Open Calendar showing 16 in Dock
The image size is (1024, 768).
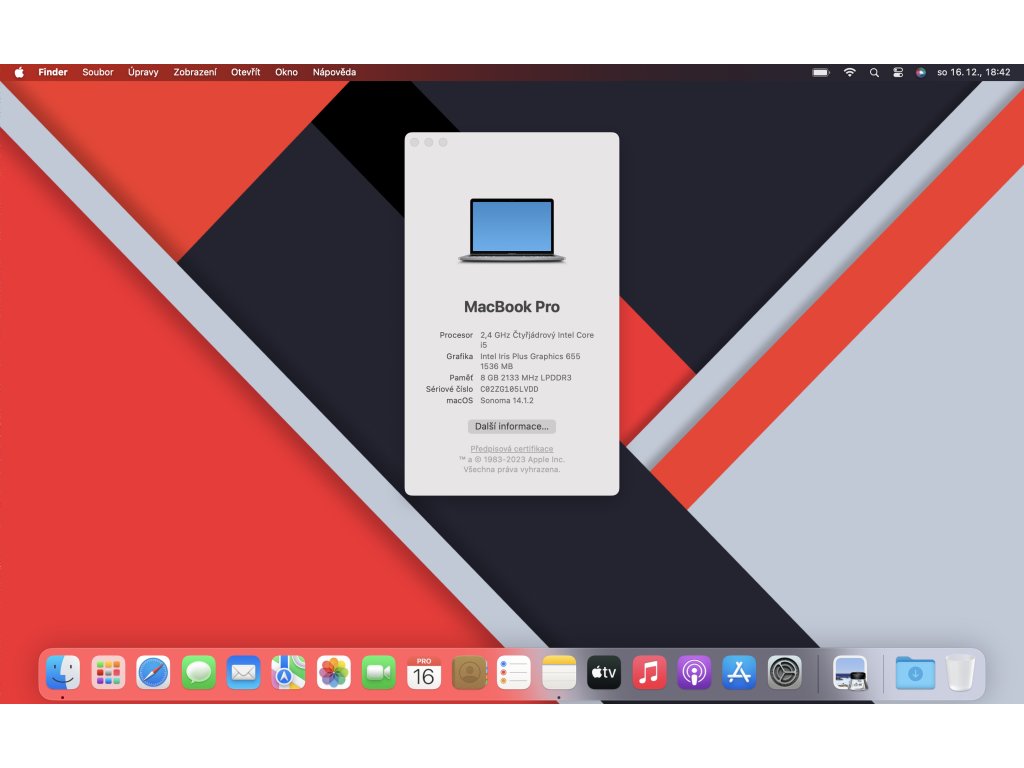[424, 672]
